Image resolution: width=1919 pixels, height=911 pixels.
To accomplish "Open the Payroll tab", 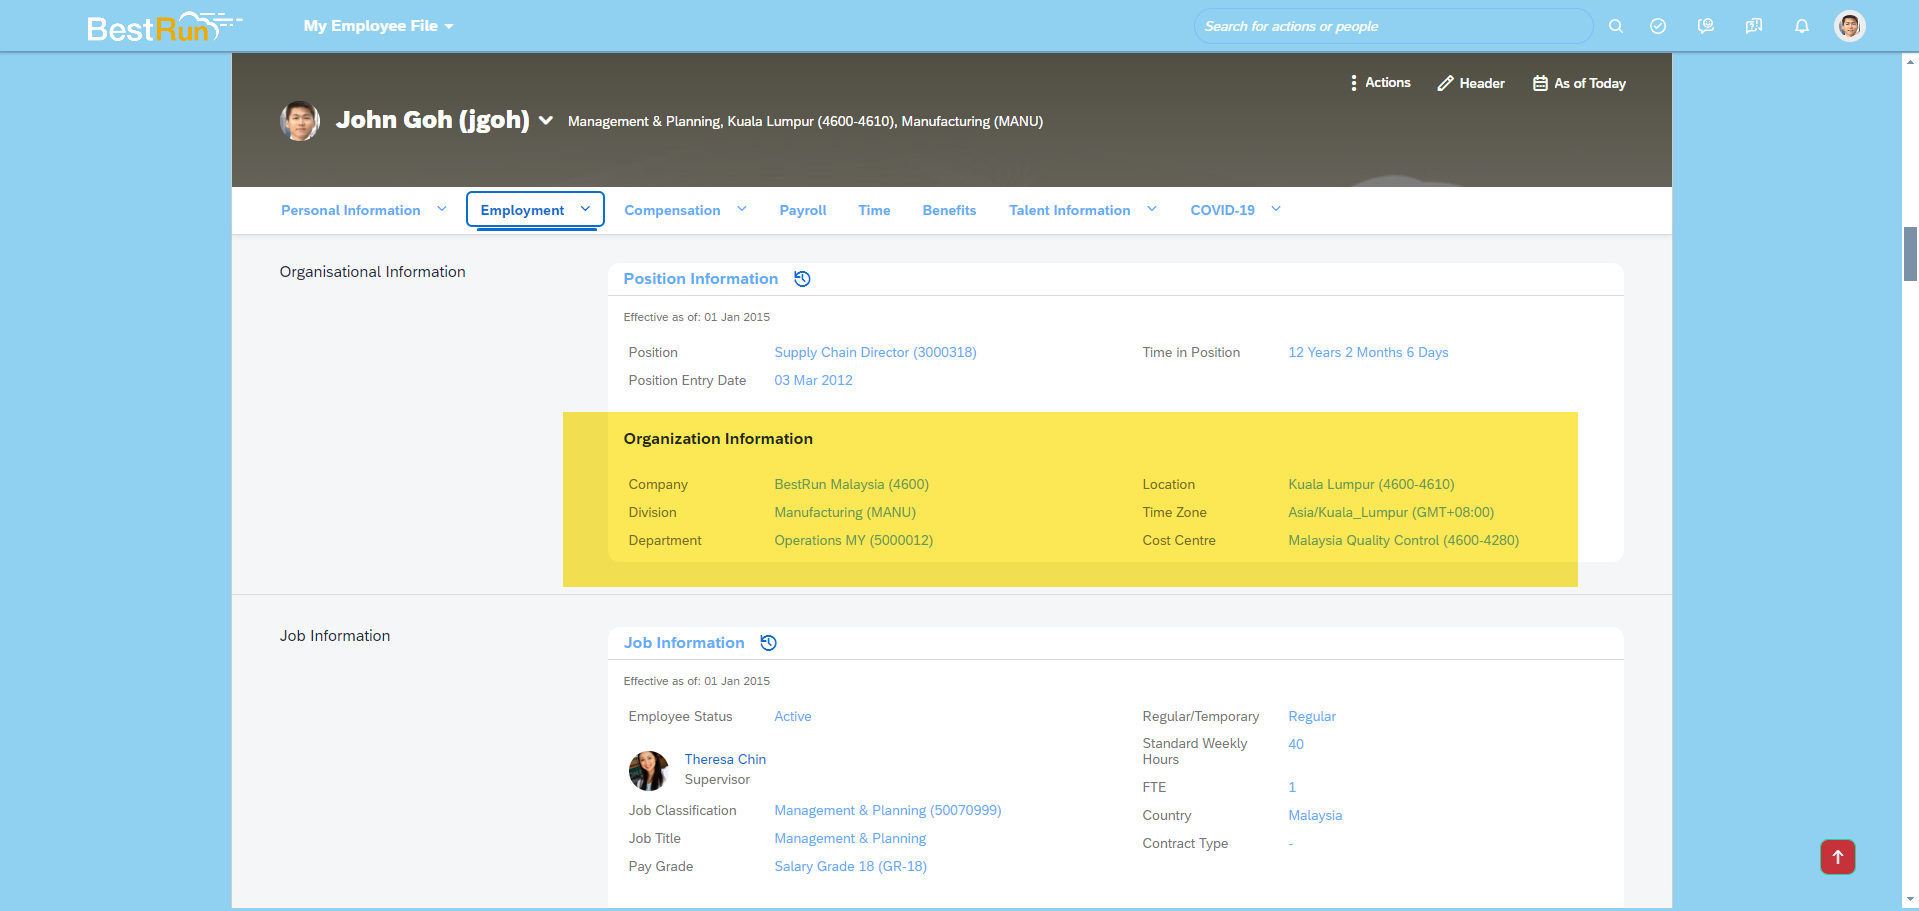I will point(803,210).
